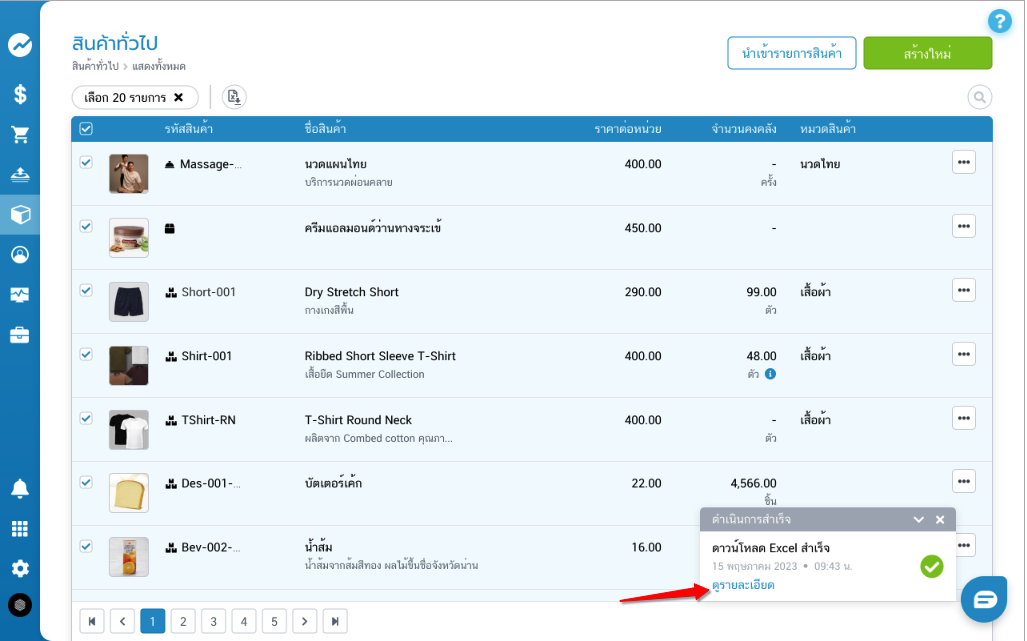This screenshot has width=1027, height=641.
Task: Open the help question mark icon
Action: [999, 21]
